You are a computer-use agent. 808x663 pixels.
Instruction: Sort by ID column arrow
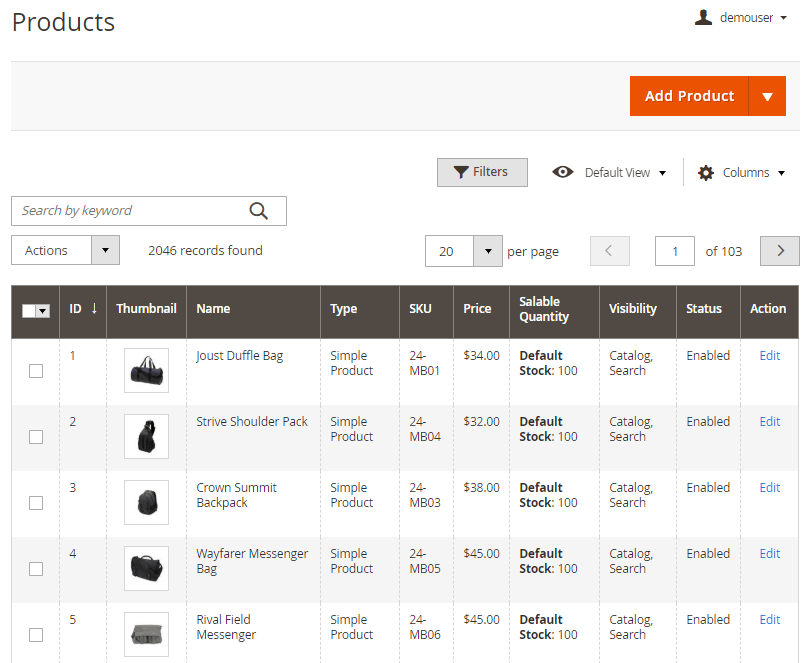pos(94,308)
